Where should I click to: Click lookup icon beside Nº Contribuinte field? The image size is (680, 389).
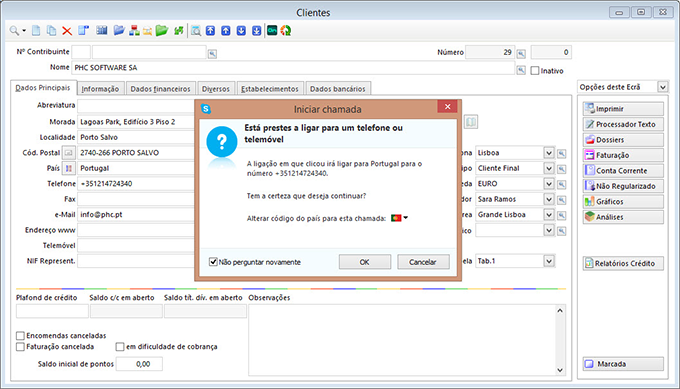pyautogui.click(x=212, y=54)
